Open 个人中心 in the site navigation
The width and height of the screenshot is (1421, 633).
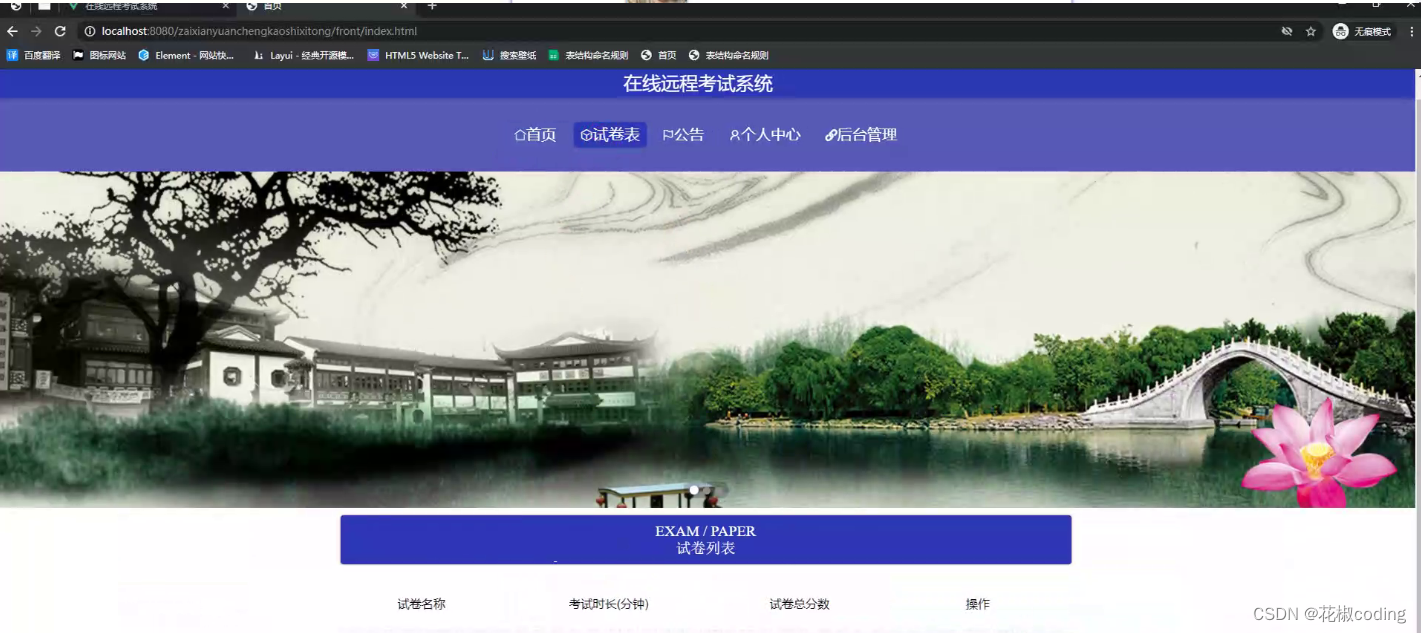click(765, 135)
